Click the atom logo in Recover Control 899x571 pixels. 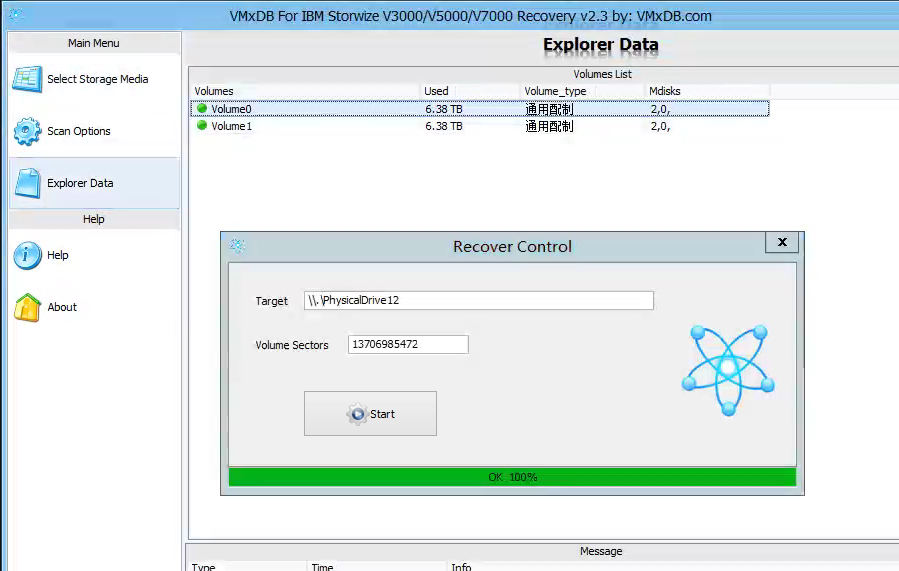(x=728, y=370)
